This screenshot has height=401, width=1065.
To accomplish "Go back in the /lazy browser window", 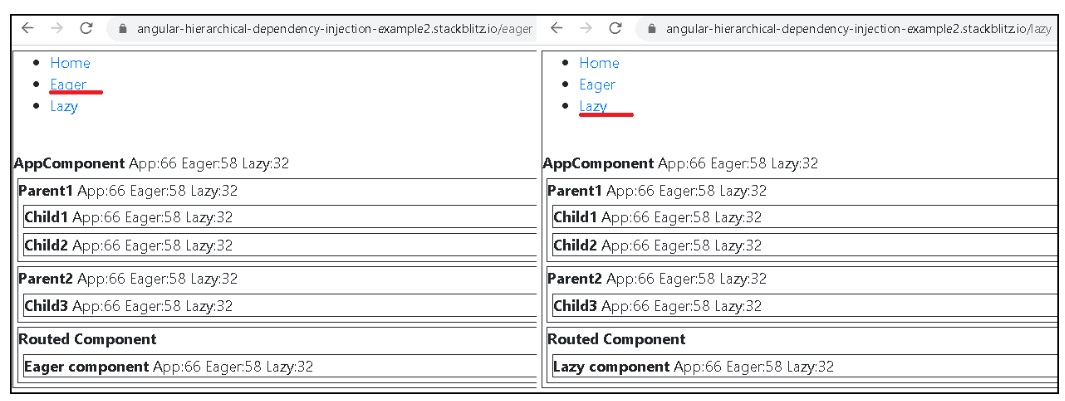I will pos(556,30).
